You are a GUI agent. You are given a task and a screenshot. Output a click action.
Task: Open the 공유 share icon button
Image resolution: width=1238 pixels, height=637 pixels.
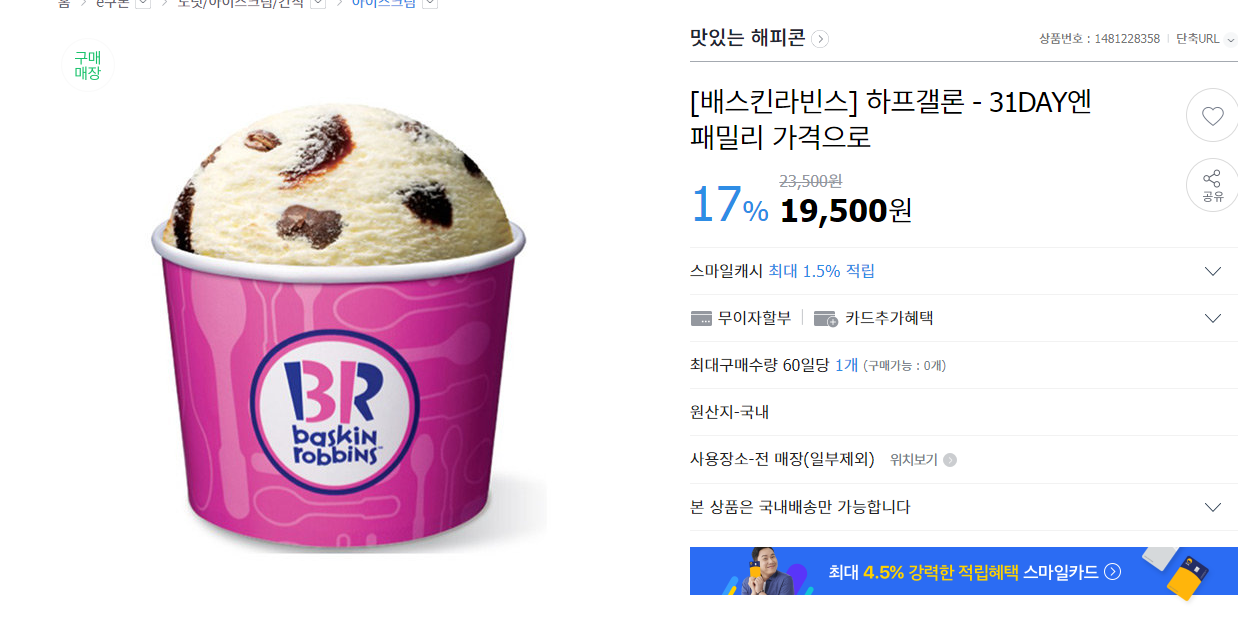1212,185
